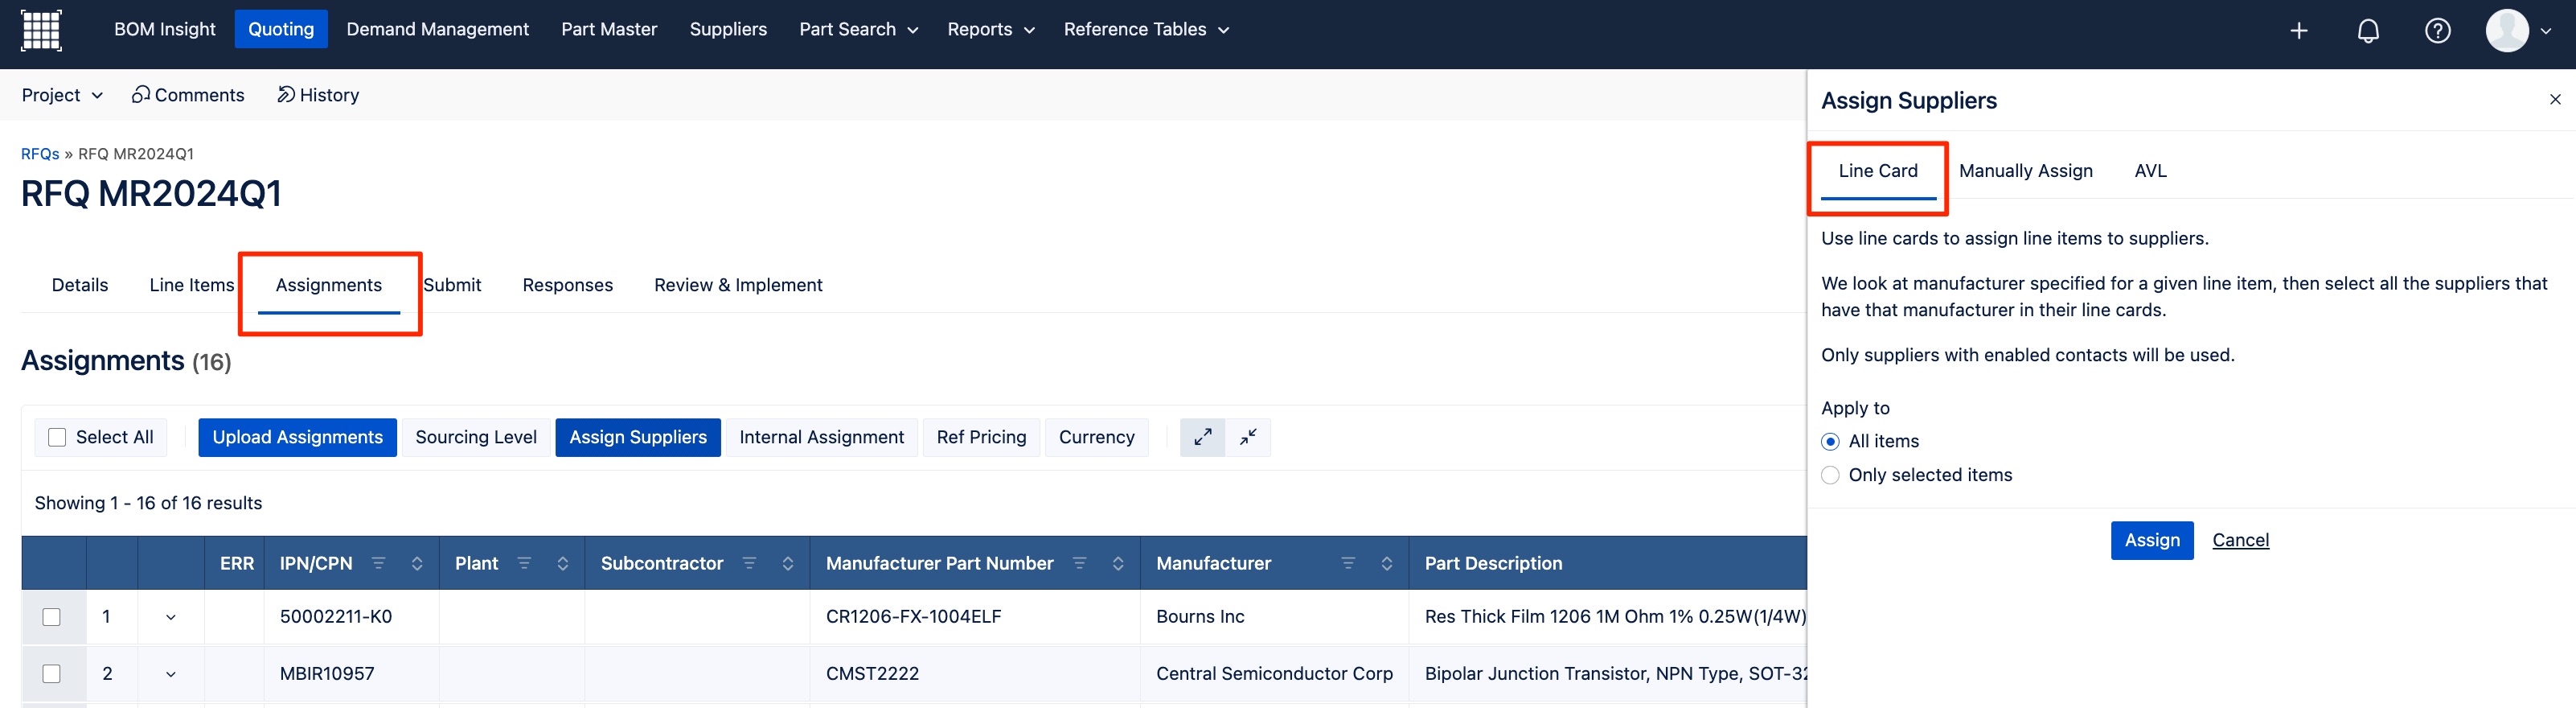The image size is (2576, 708).
Task: Switch to the Manually Assign tab
Action: [2026, 171]
